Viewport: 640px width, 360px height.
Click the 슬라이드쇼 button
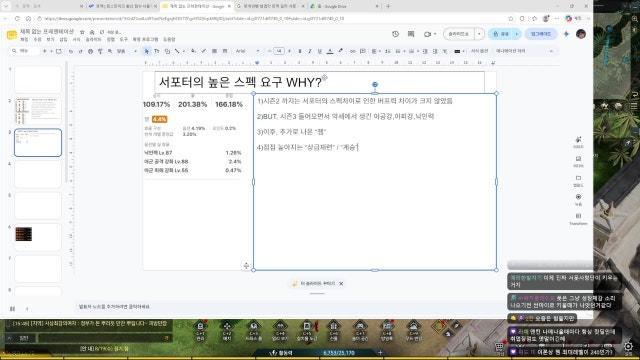pos(459,34)
